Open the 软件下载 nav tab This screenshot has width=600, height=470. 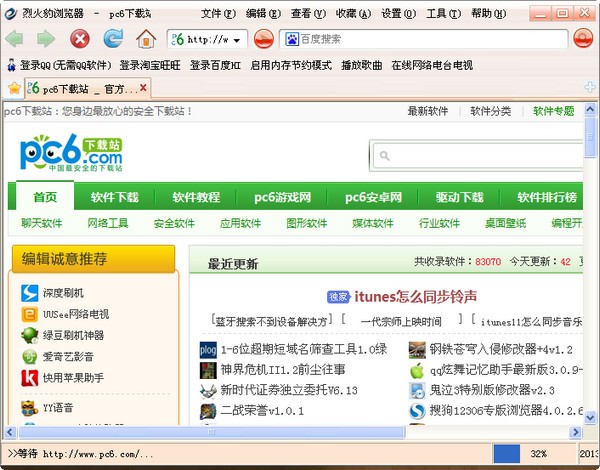coord(115,197)
